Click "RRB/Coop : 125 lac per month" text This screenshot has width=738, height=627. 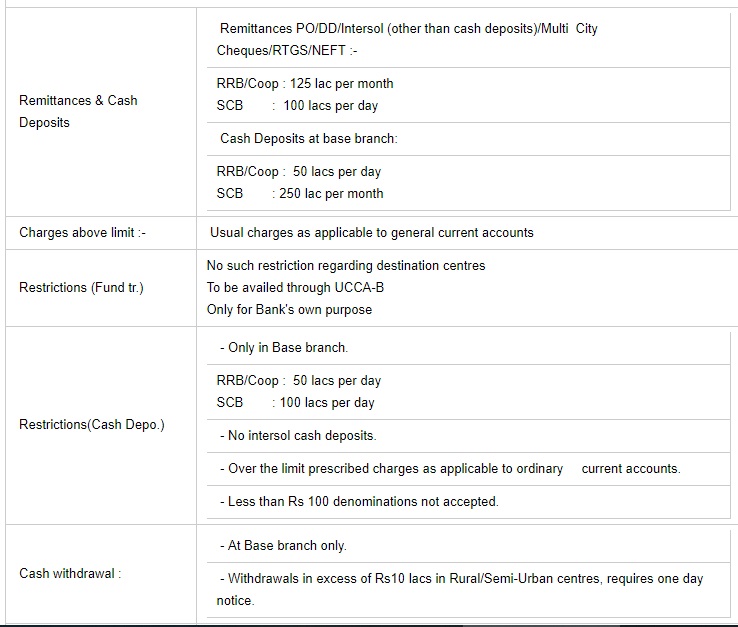[305, 84]
